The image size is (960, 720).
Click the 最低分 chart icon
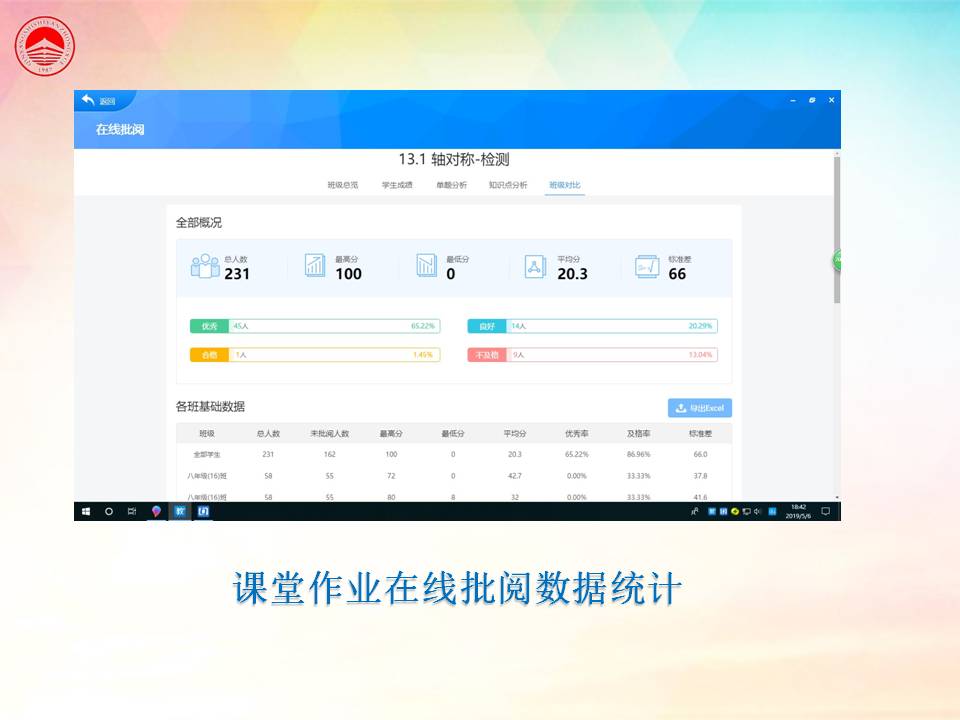click(x=427, y=265)
